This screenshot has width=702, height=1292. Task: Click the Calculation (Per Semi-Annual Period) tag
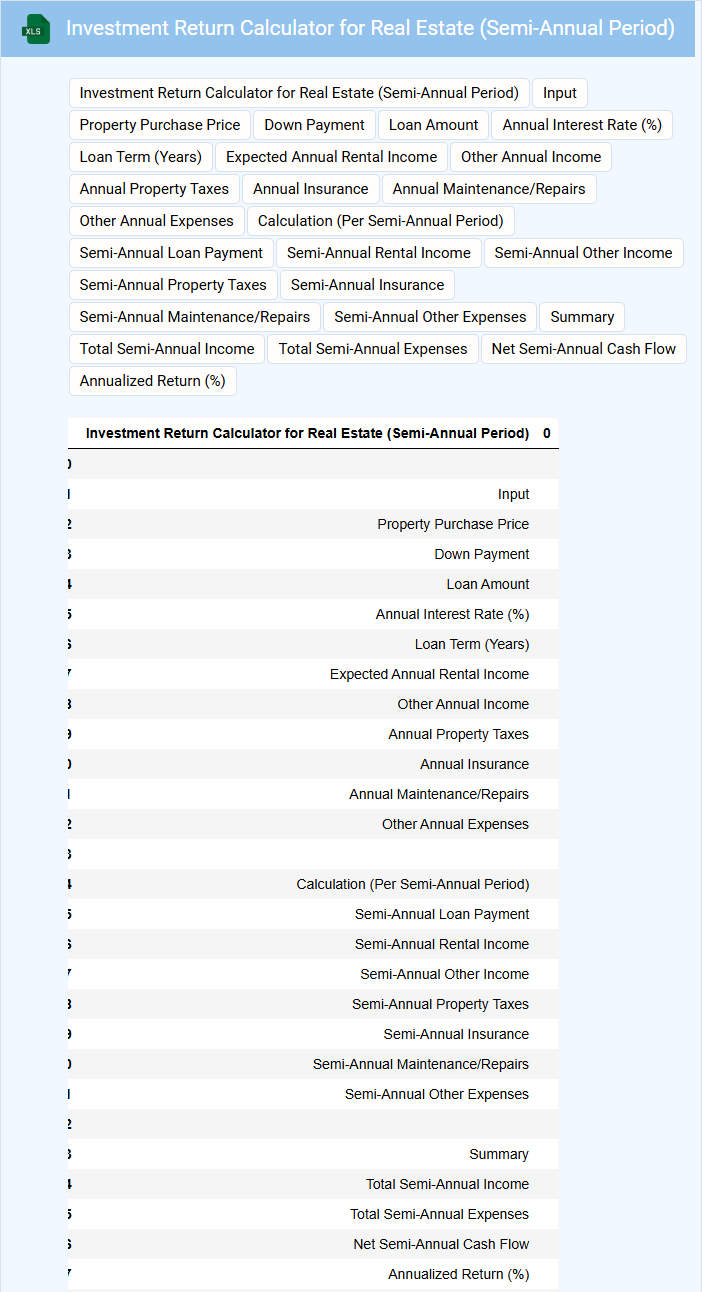click(381, 221)
